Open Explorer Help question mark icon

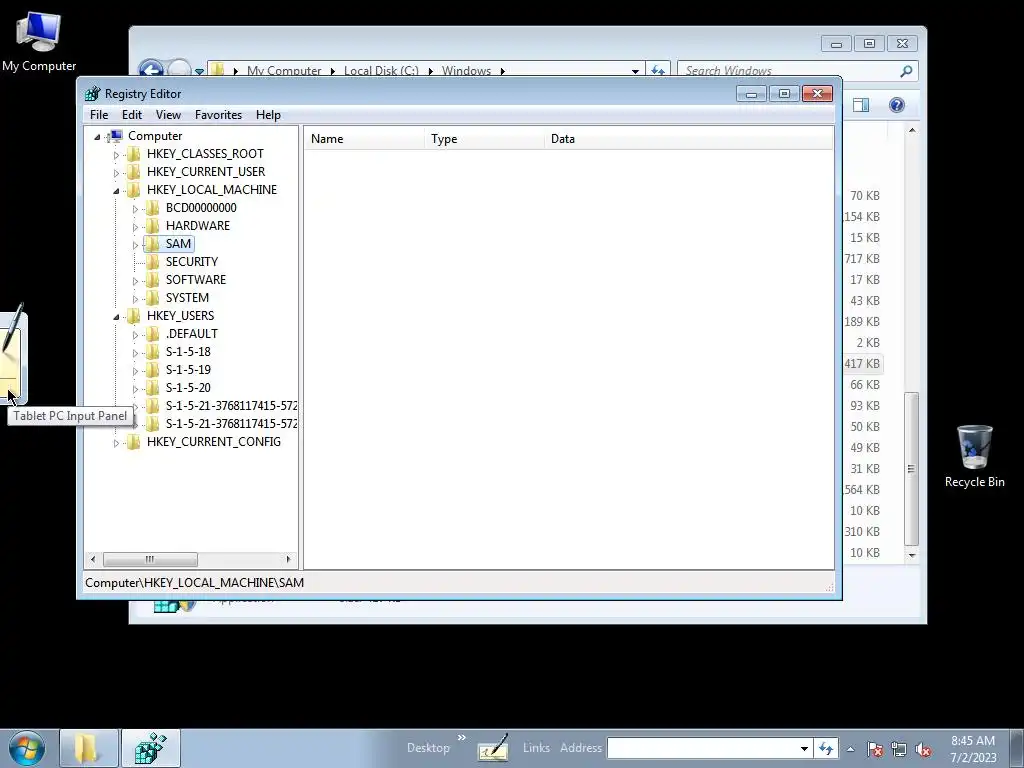897,105
